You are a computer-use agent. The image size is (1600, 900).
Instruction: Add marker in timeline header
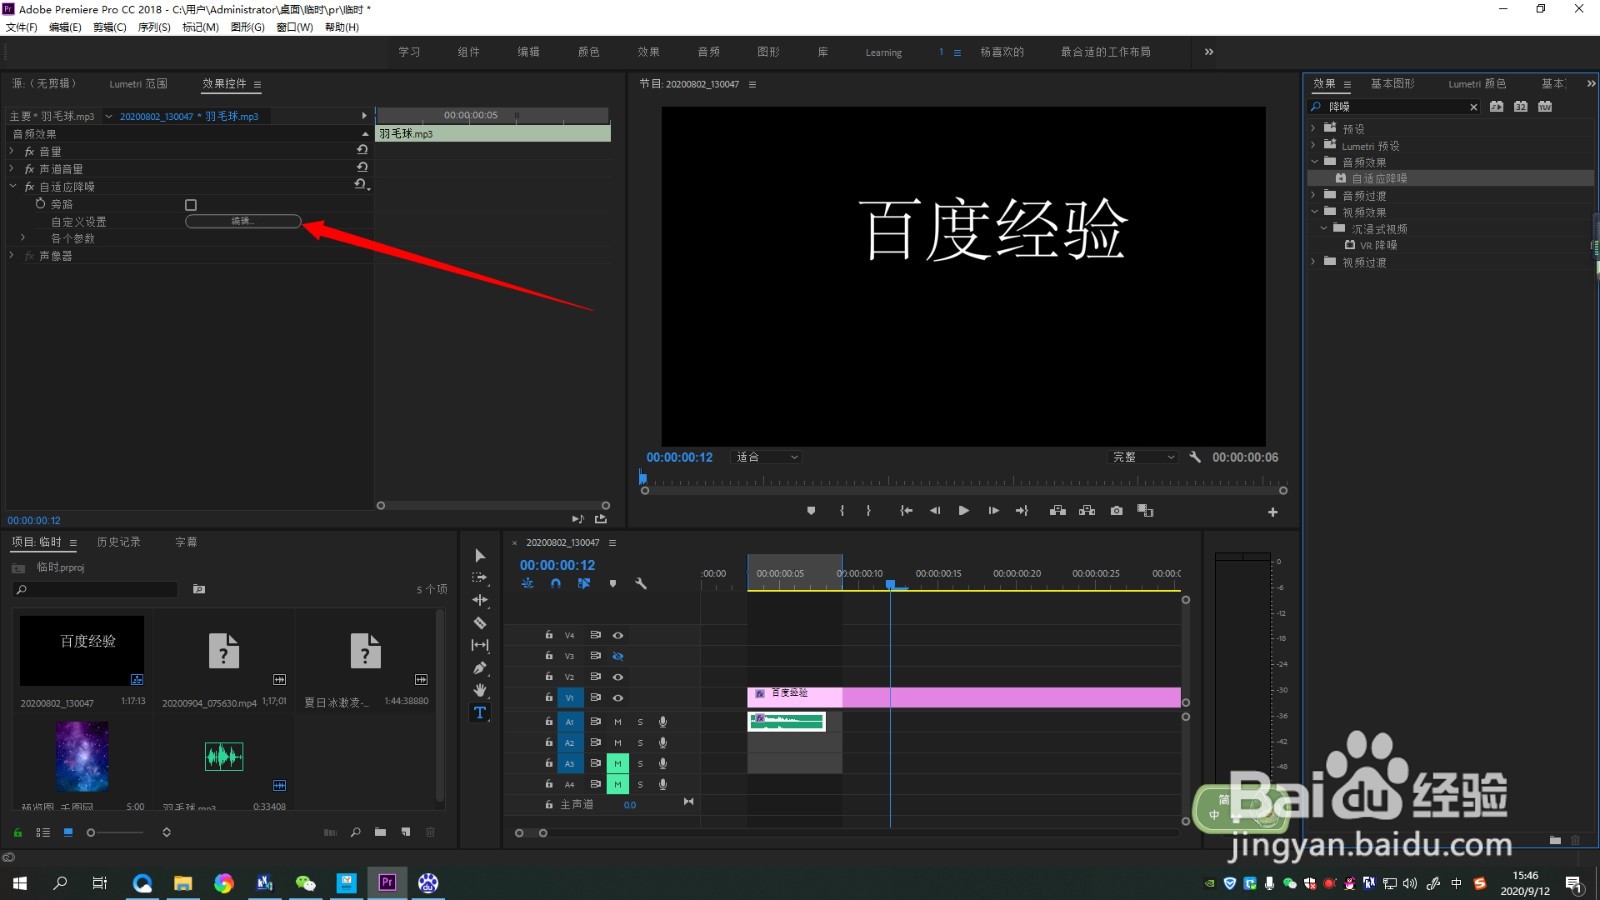pyautogui.click(x=613, y=583)
